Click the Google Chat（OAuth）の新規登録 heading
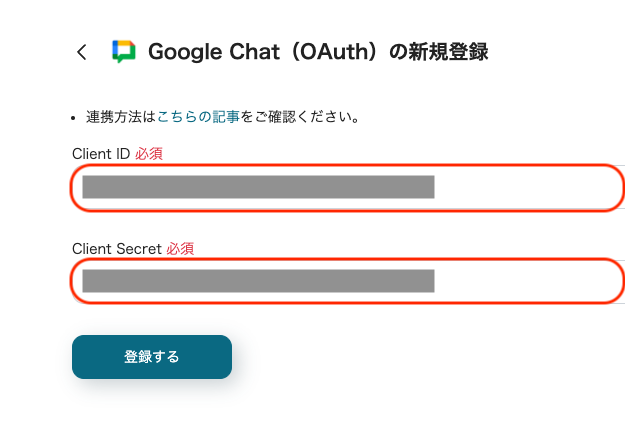The width and height of the screenshot is (625, 423). [x=318, y=52]
